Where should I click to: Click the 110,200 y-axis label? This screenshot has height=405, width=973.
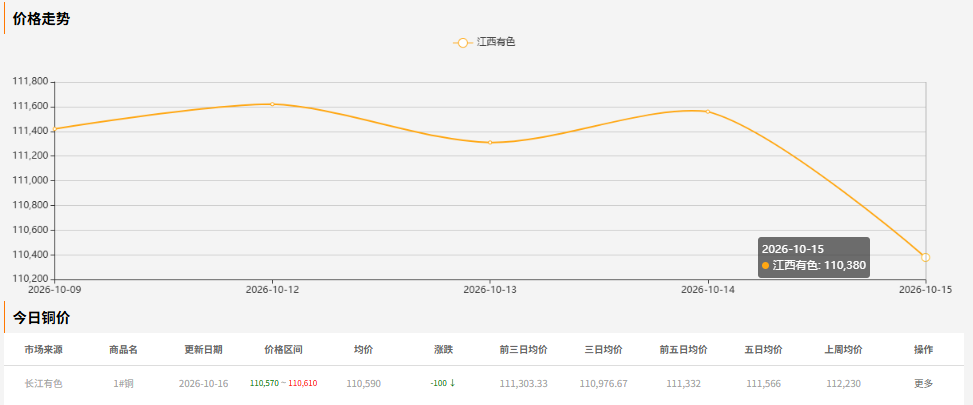click(30, 279)
